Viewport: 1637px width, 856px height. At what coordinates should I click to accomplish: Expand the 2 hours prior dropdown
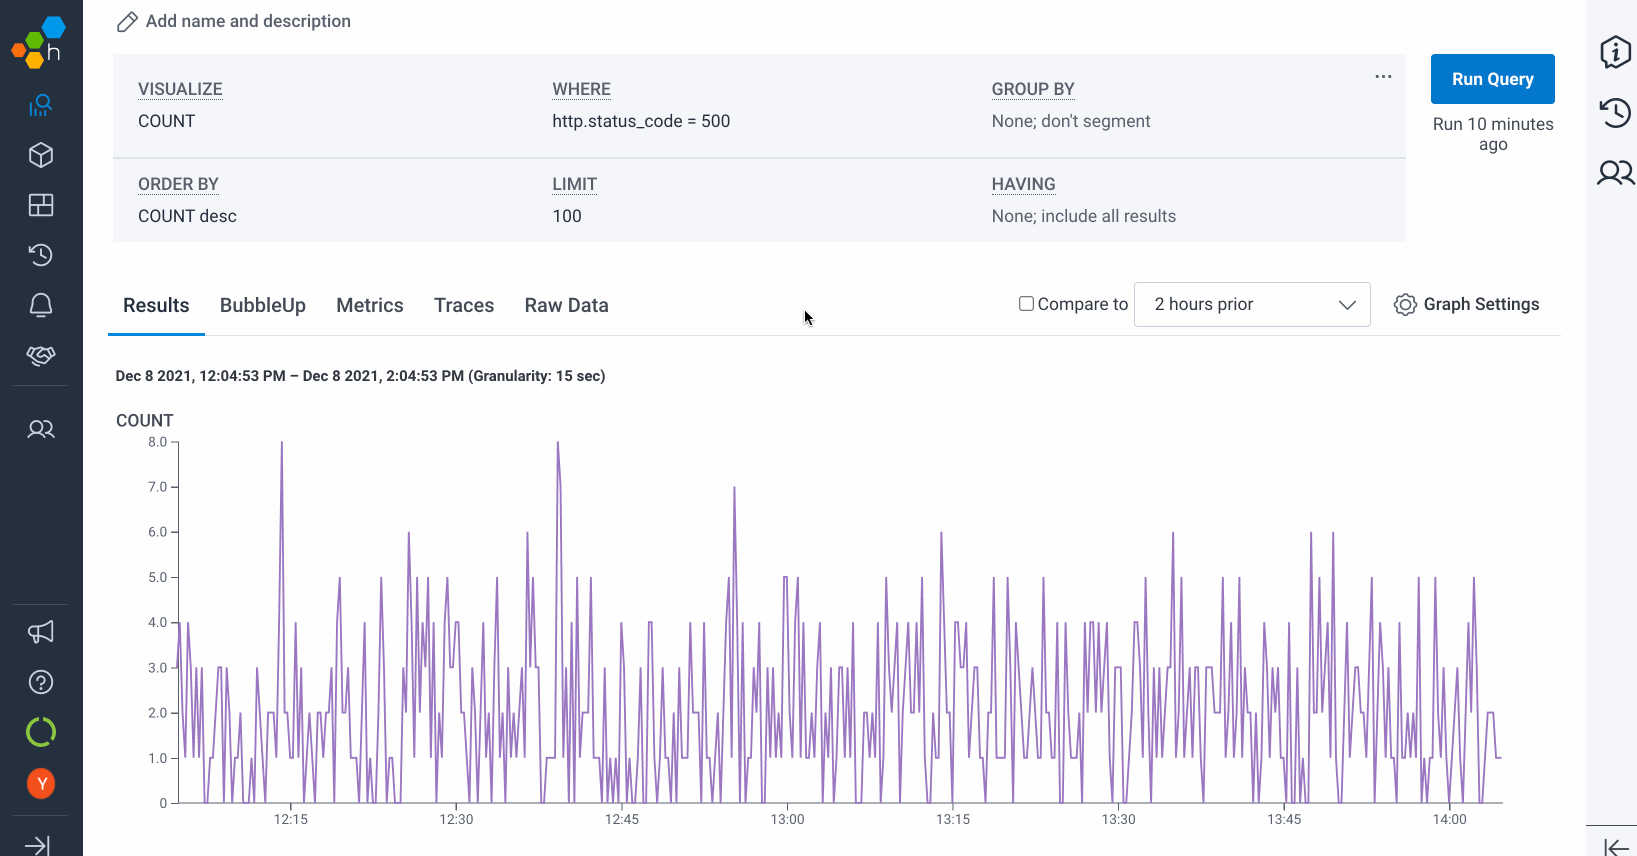1252,304
